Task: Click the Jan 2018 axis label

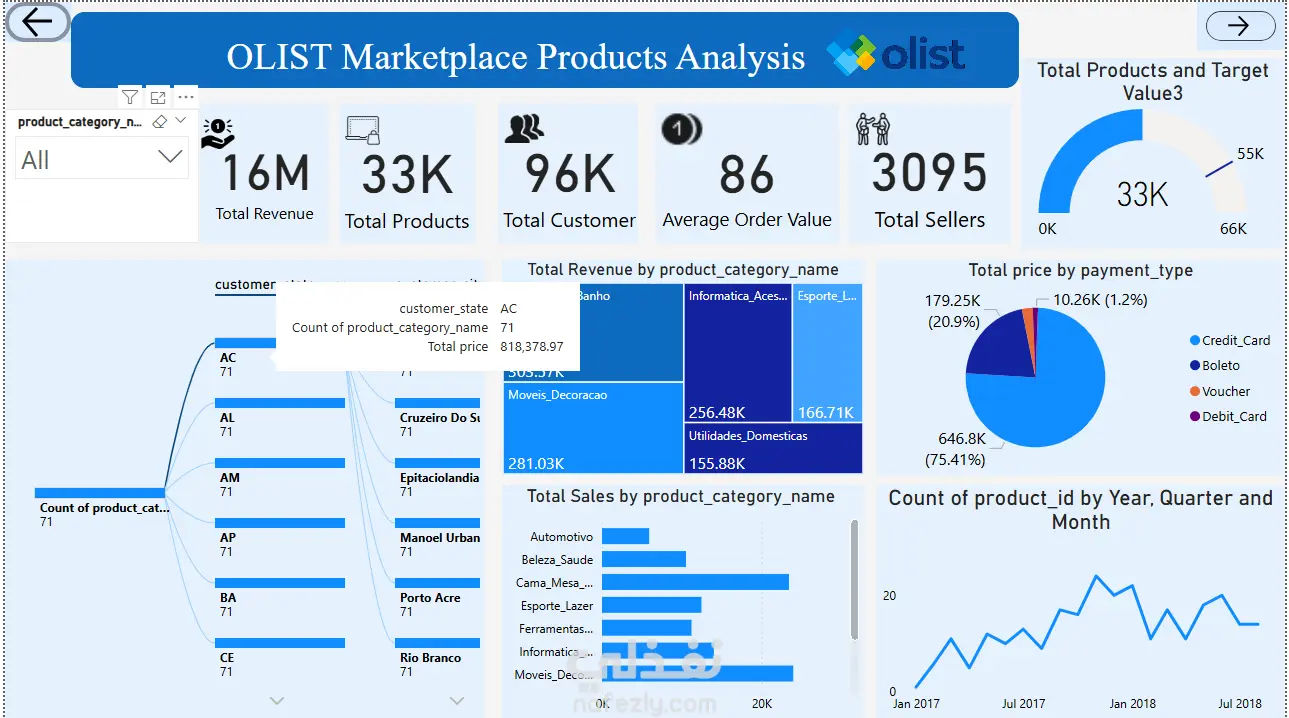Action: 1132,704
